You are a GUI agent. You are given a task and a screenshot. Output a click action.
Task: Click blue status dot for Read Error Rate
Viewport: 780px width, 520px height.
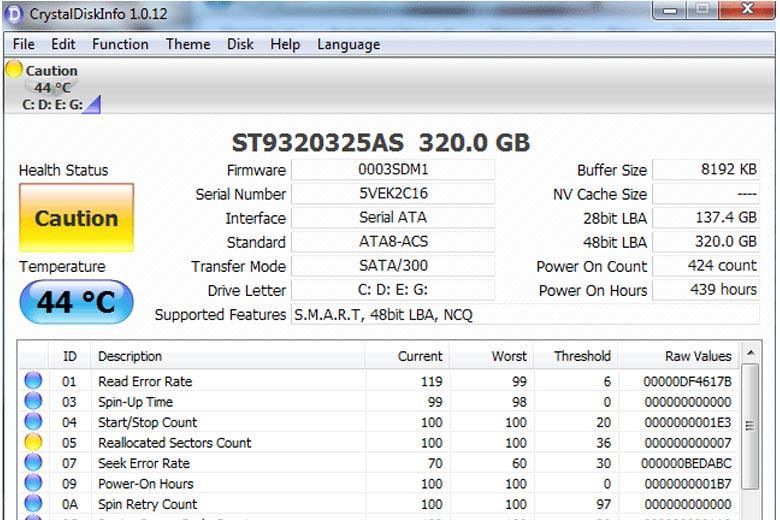[x=33, y=381]
